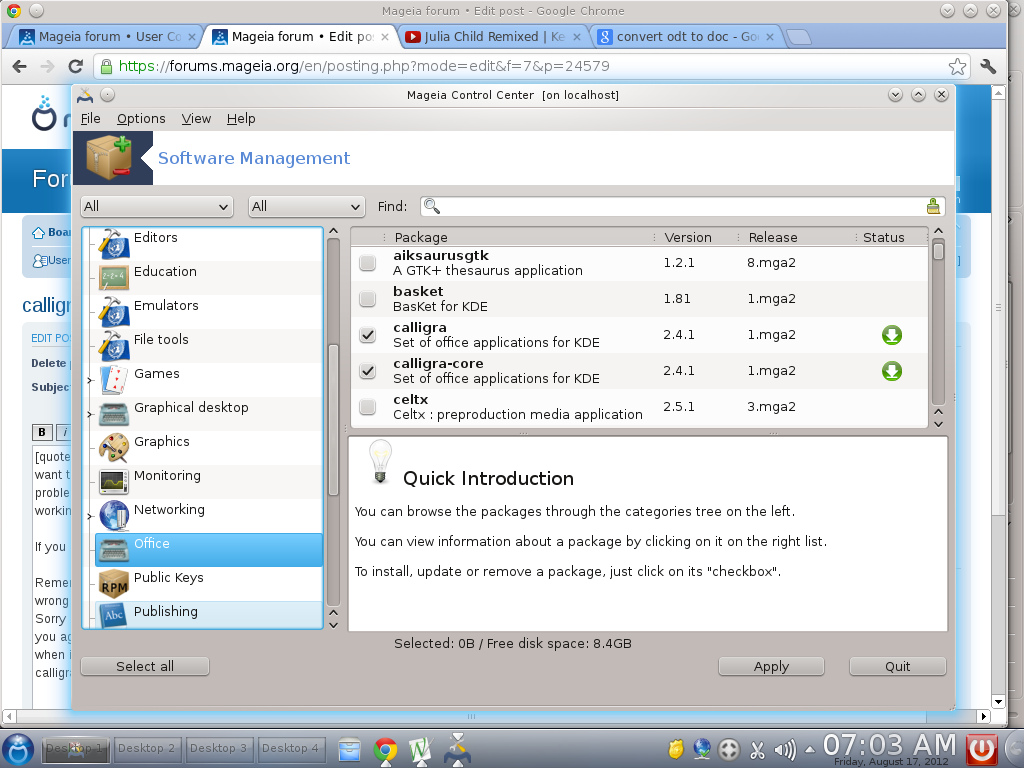
Task: Open the File menu
Action: click(x=90, y=119)
